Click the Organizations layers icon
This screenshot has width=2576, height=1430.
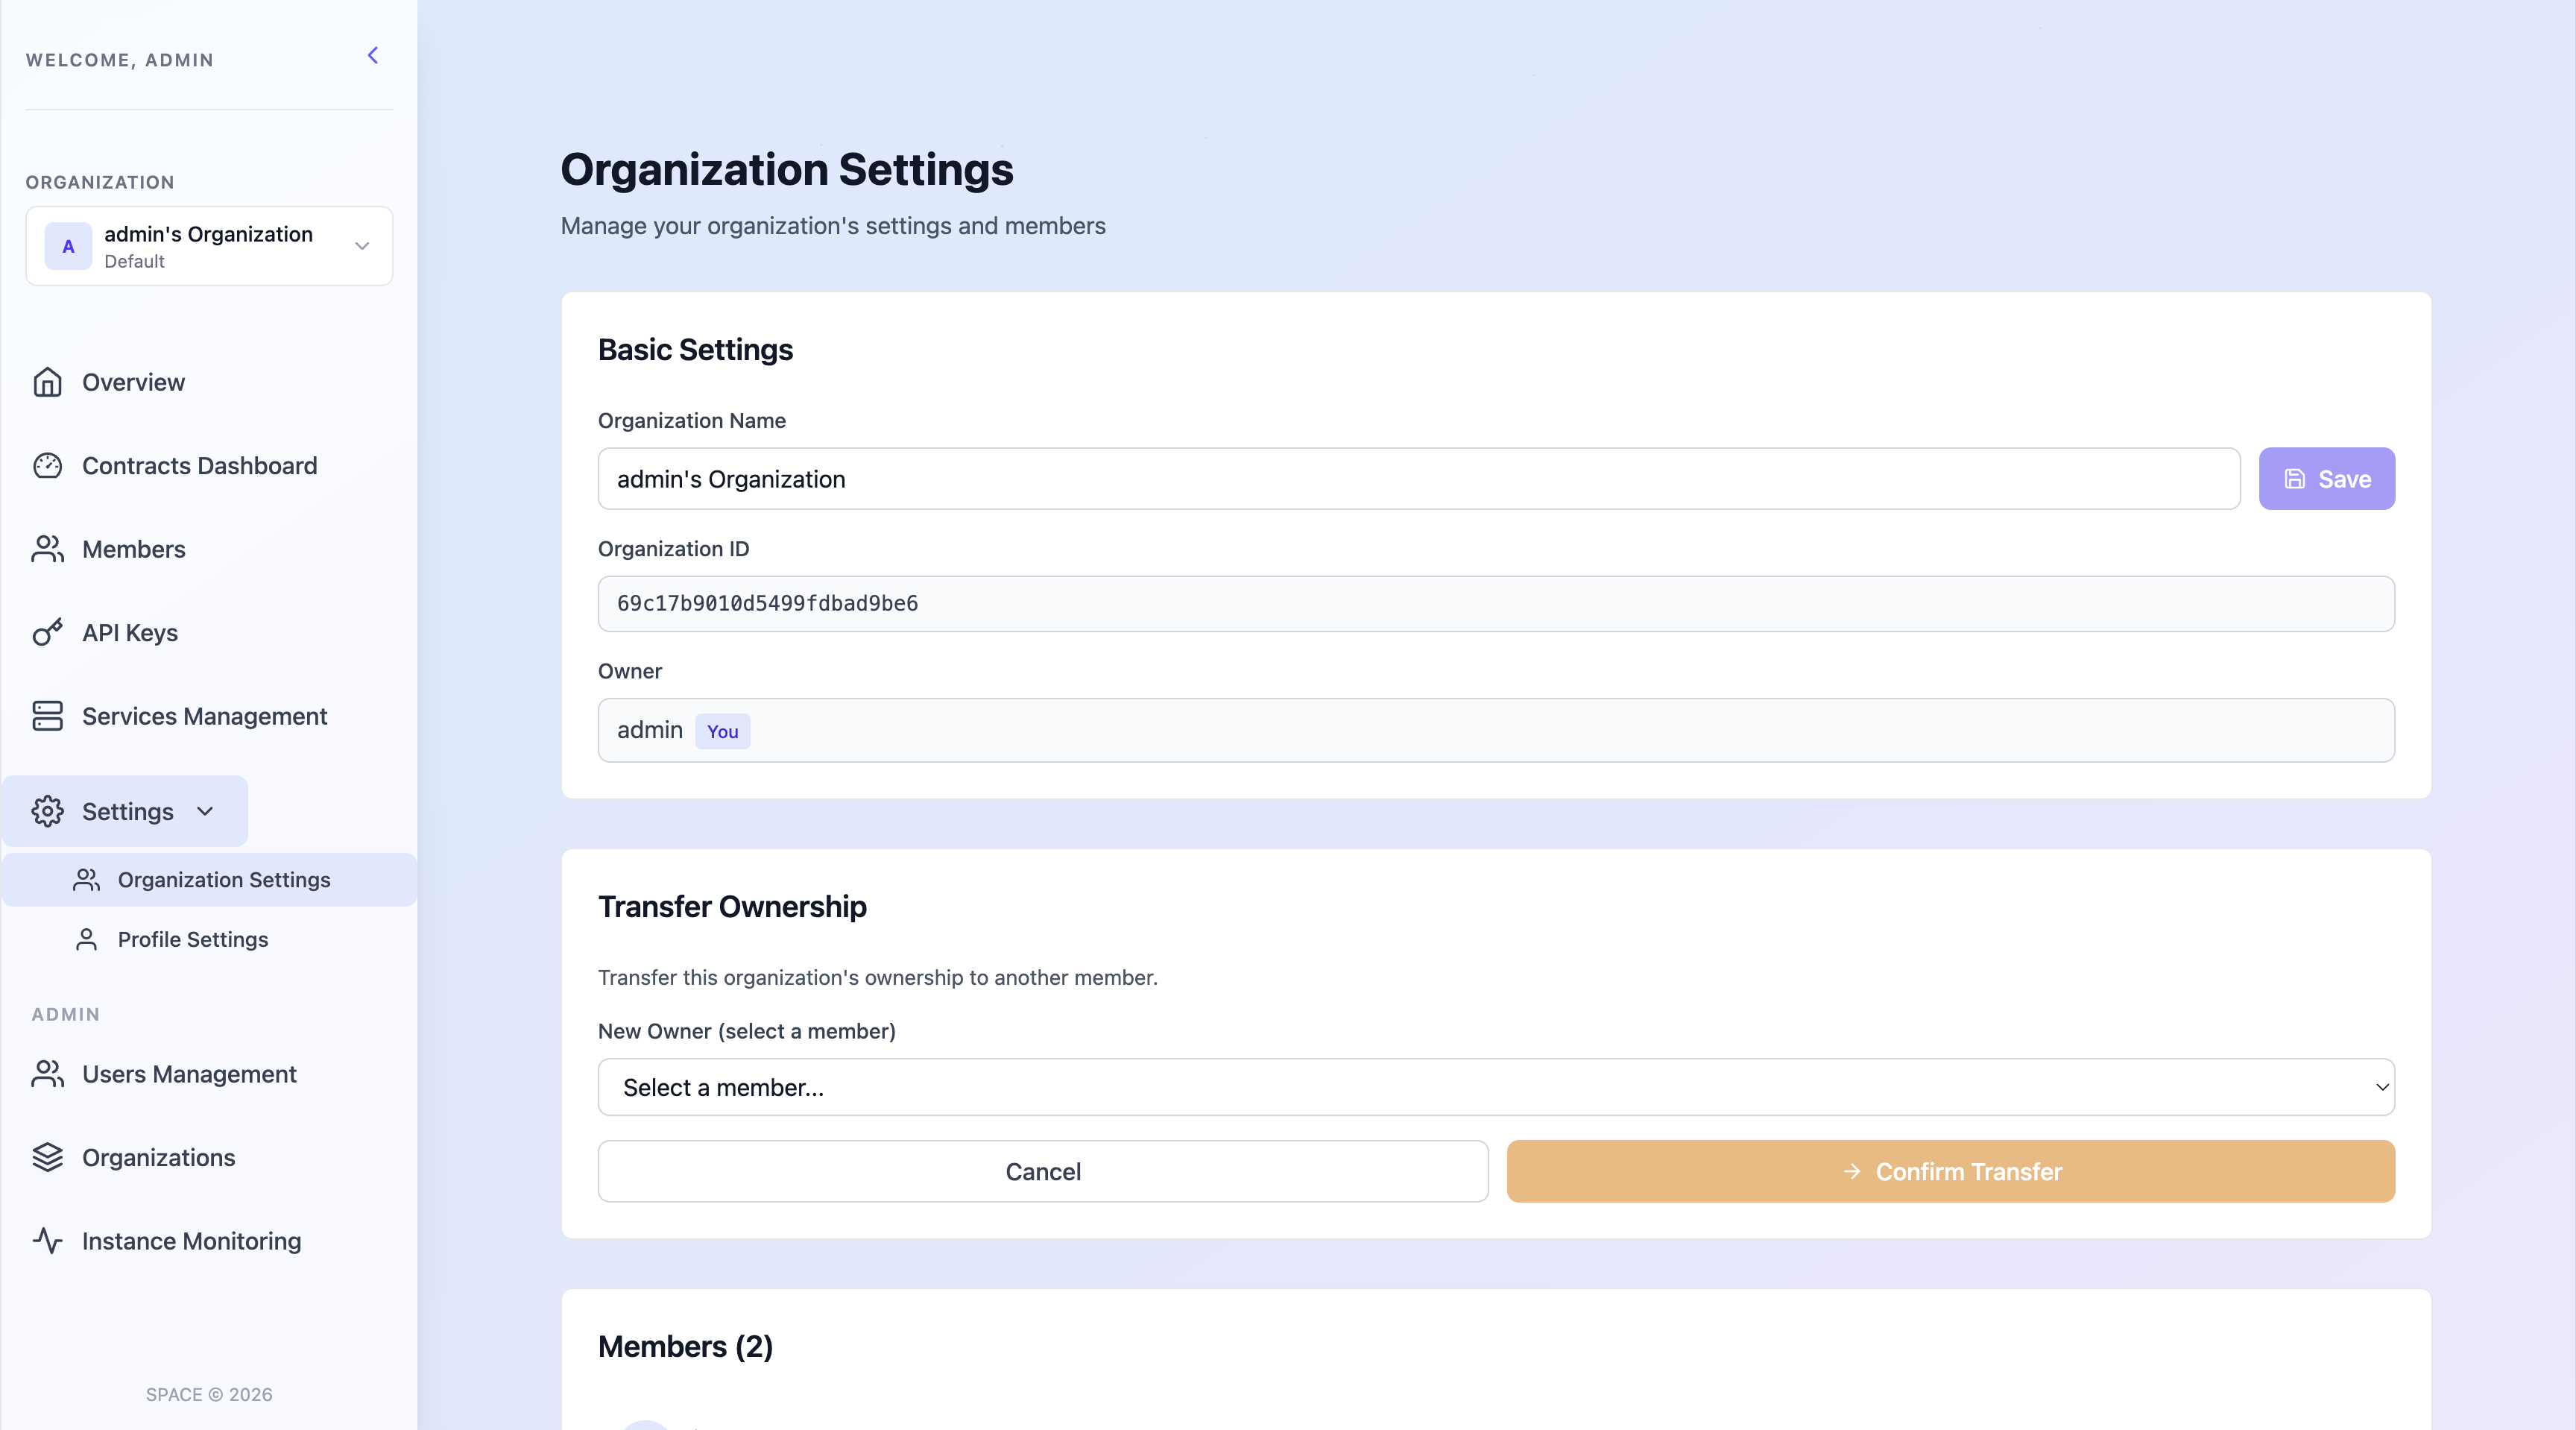[47, 1157]
